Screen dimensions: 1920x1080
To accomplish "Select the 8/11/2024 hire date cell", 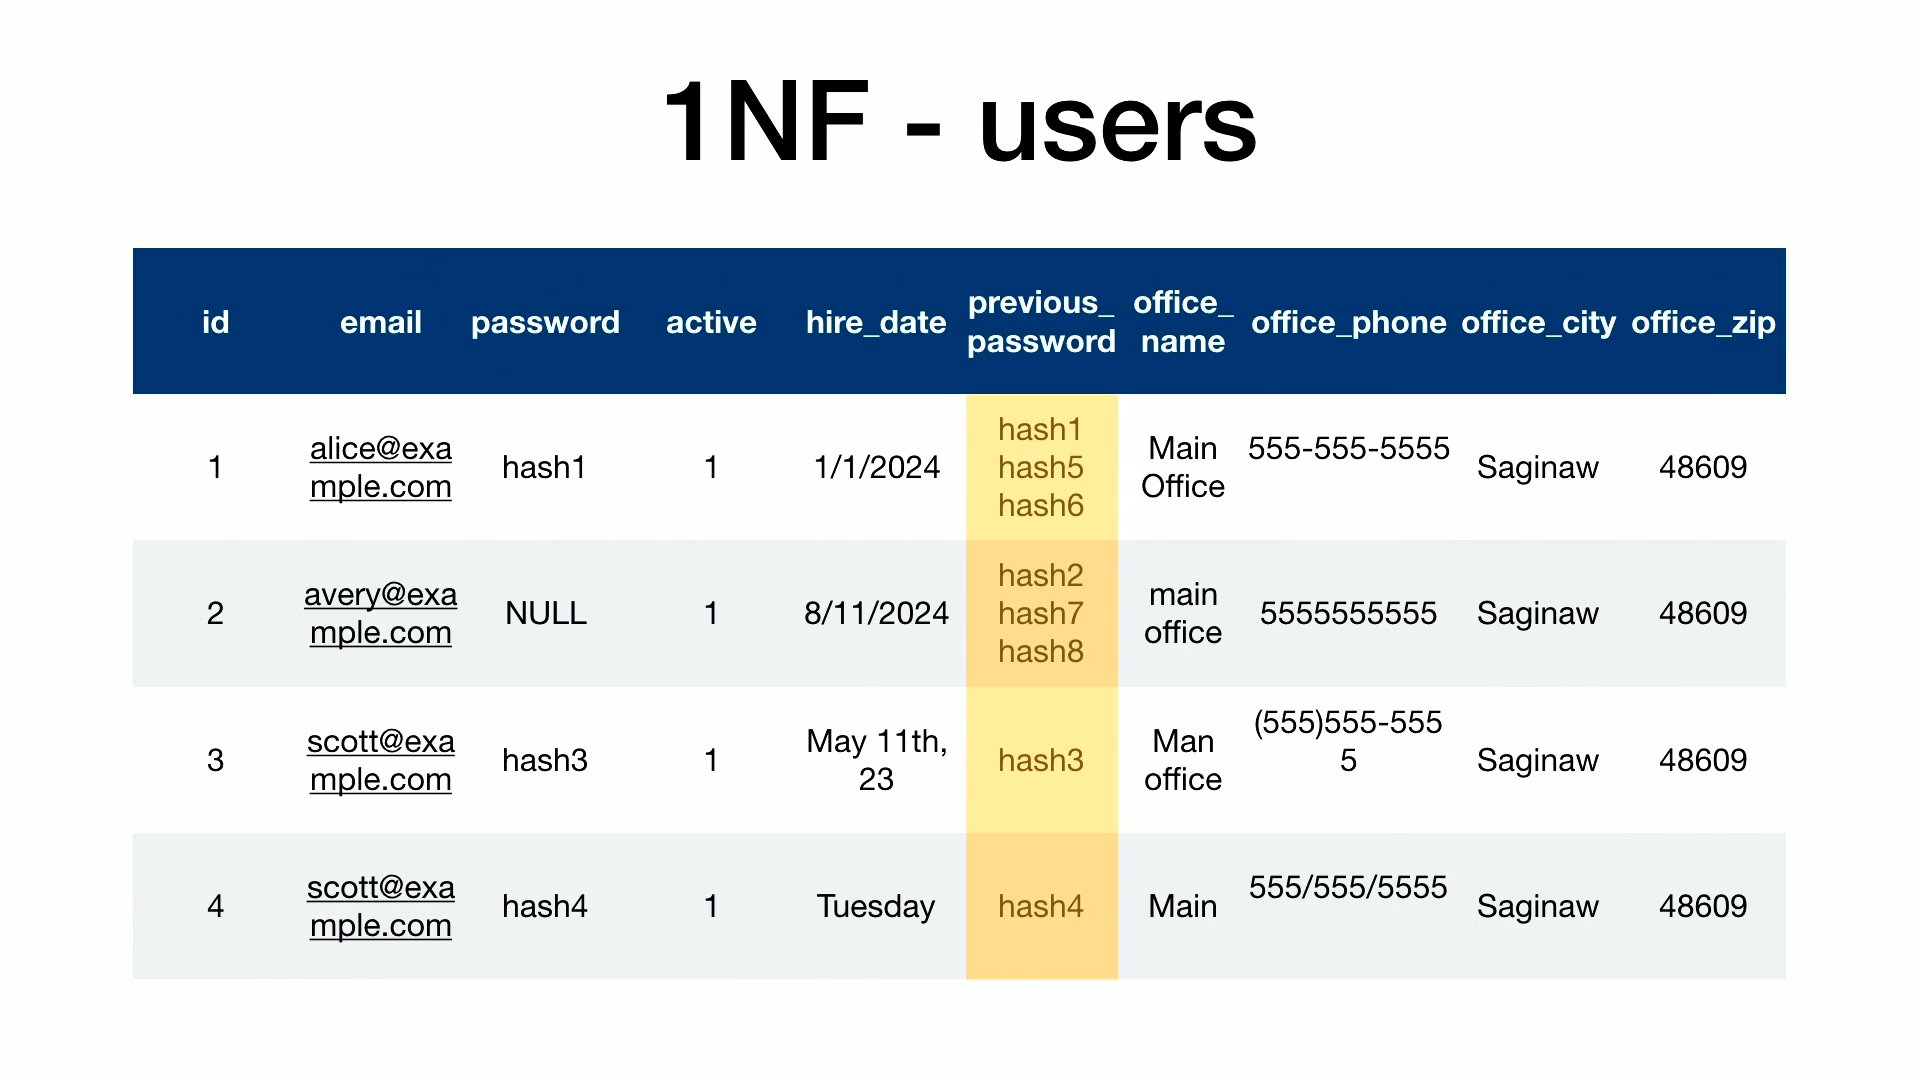I will coord(876,613).
